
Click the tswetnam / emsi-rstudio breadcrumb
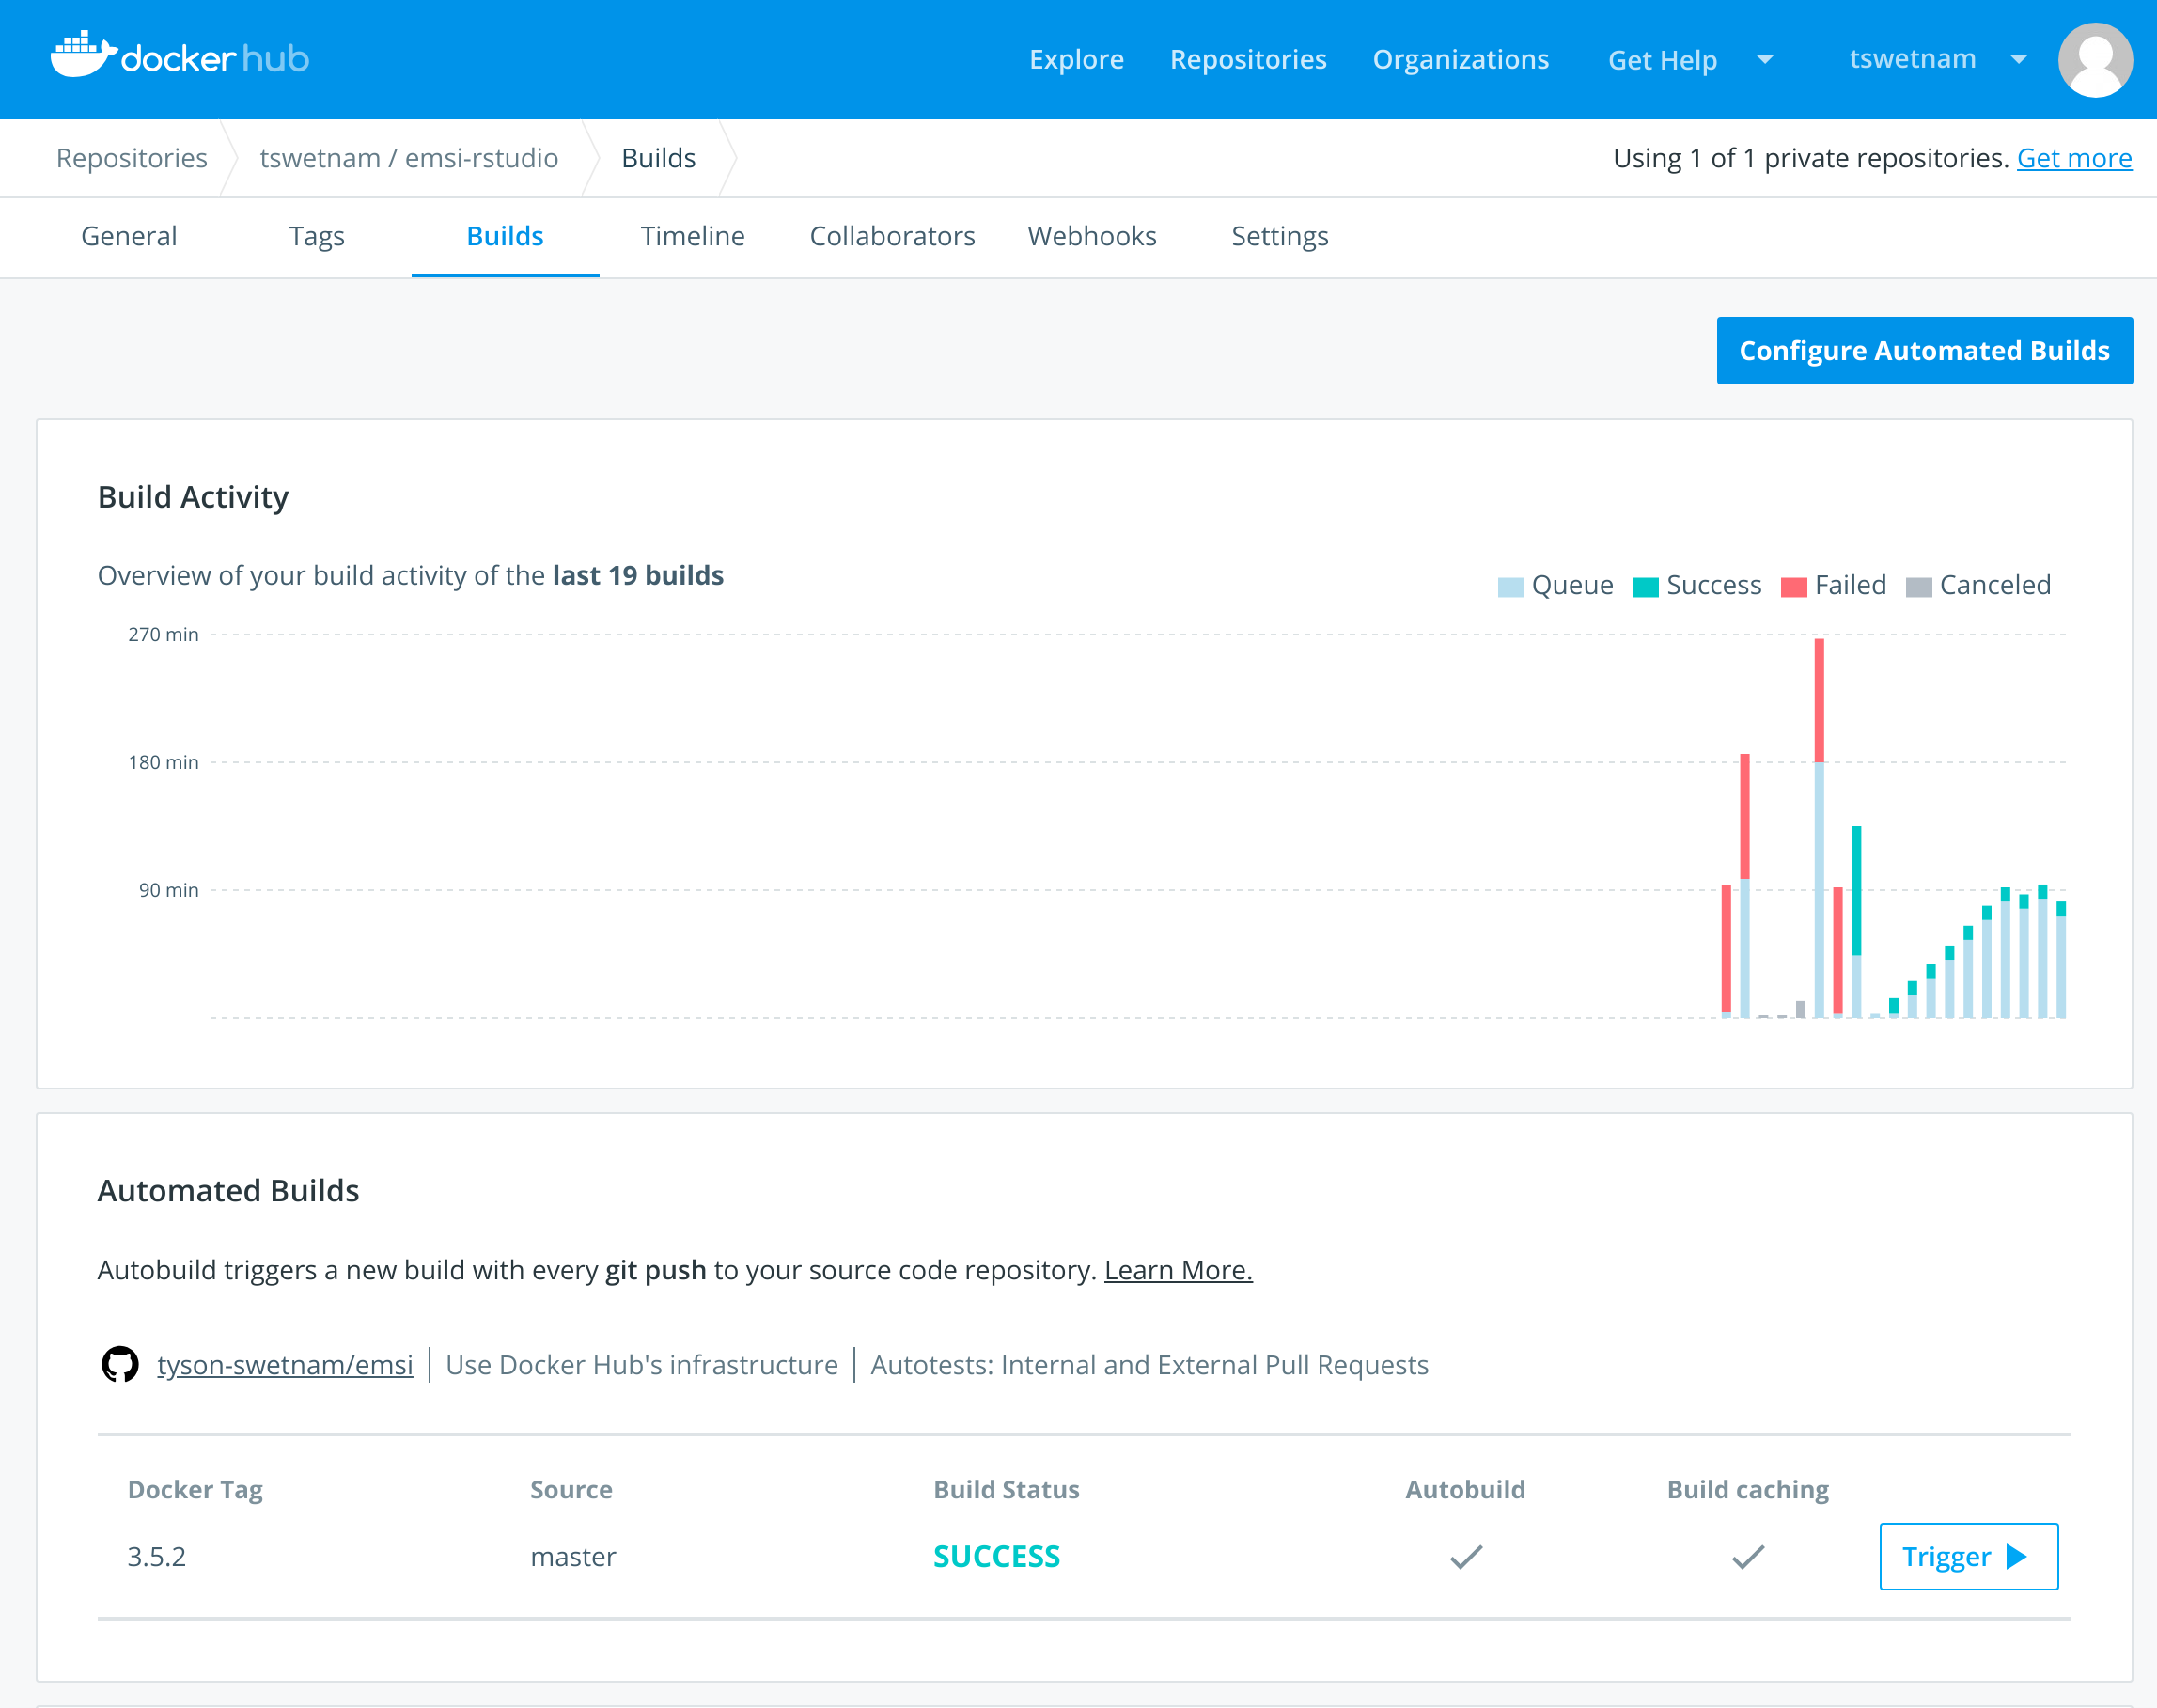tap(409, 158)
